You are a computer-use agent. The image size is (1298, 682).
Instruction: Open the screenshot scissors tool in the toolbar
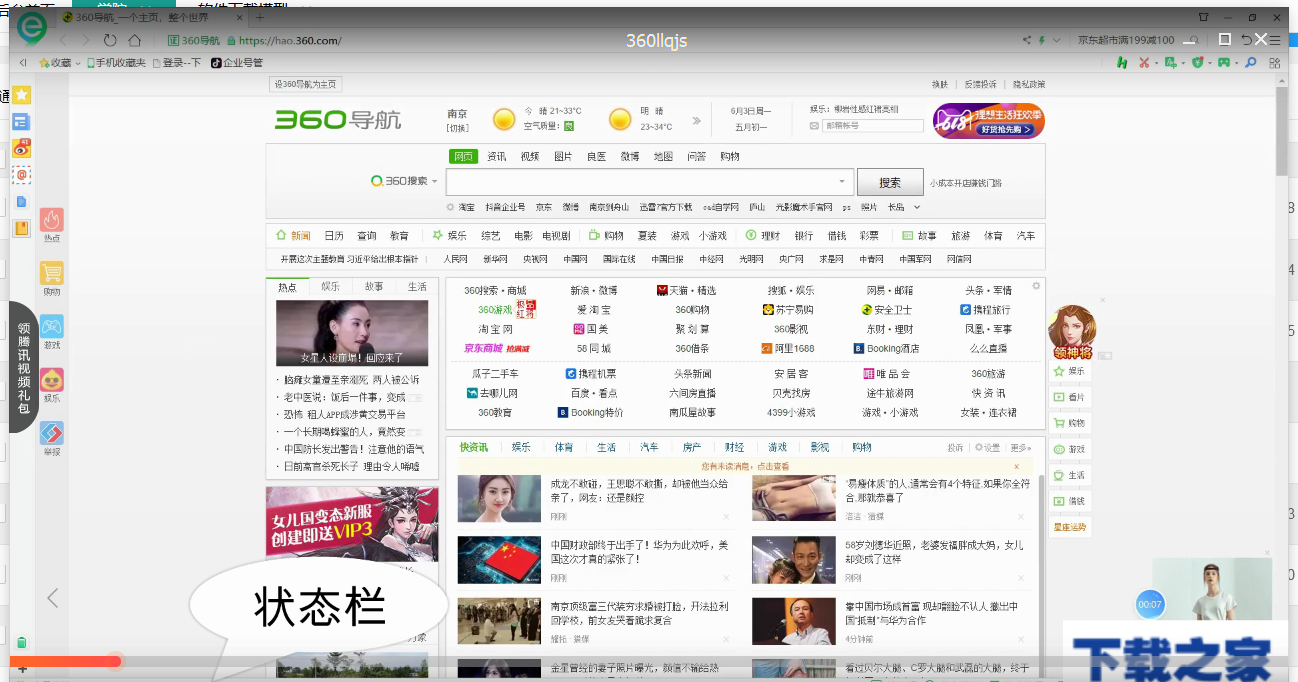1144,62
